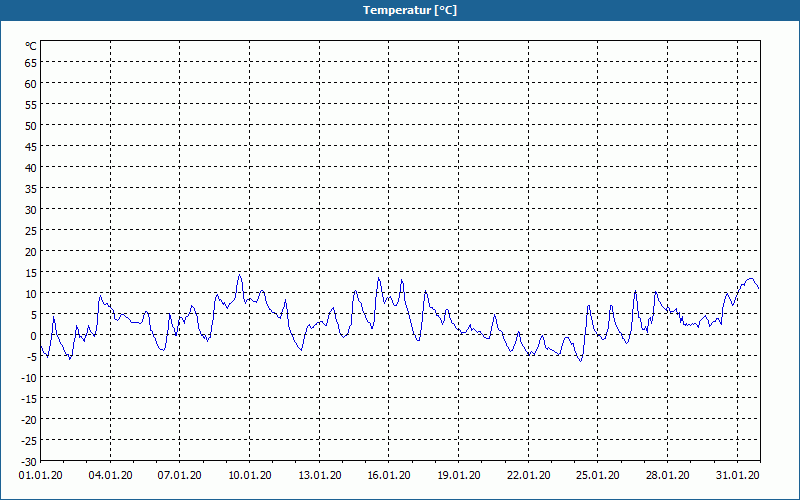Select the 50 y-axis label

(x=31, y=126)
